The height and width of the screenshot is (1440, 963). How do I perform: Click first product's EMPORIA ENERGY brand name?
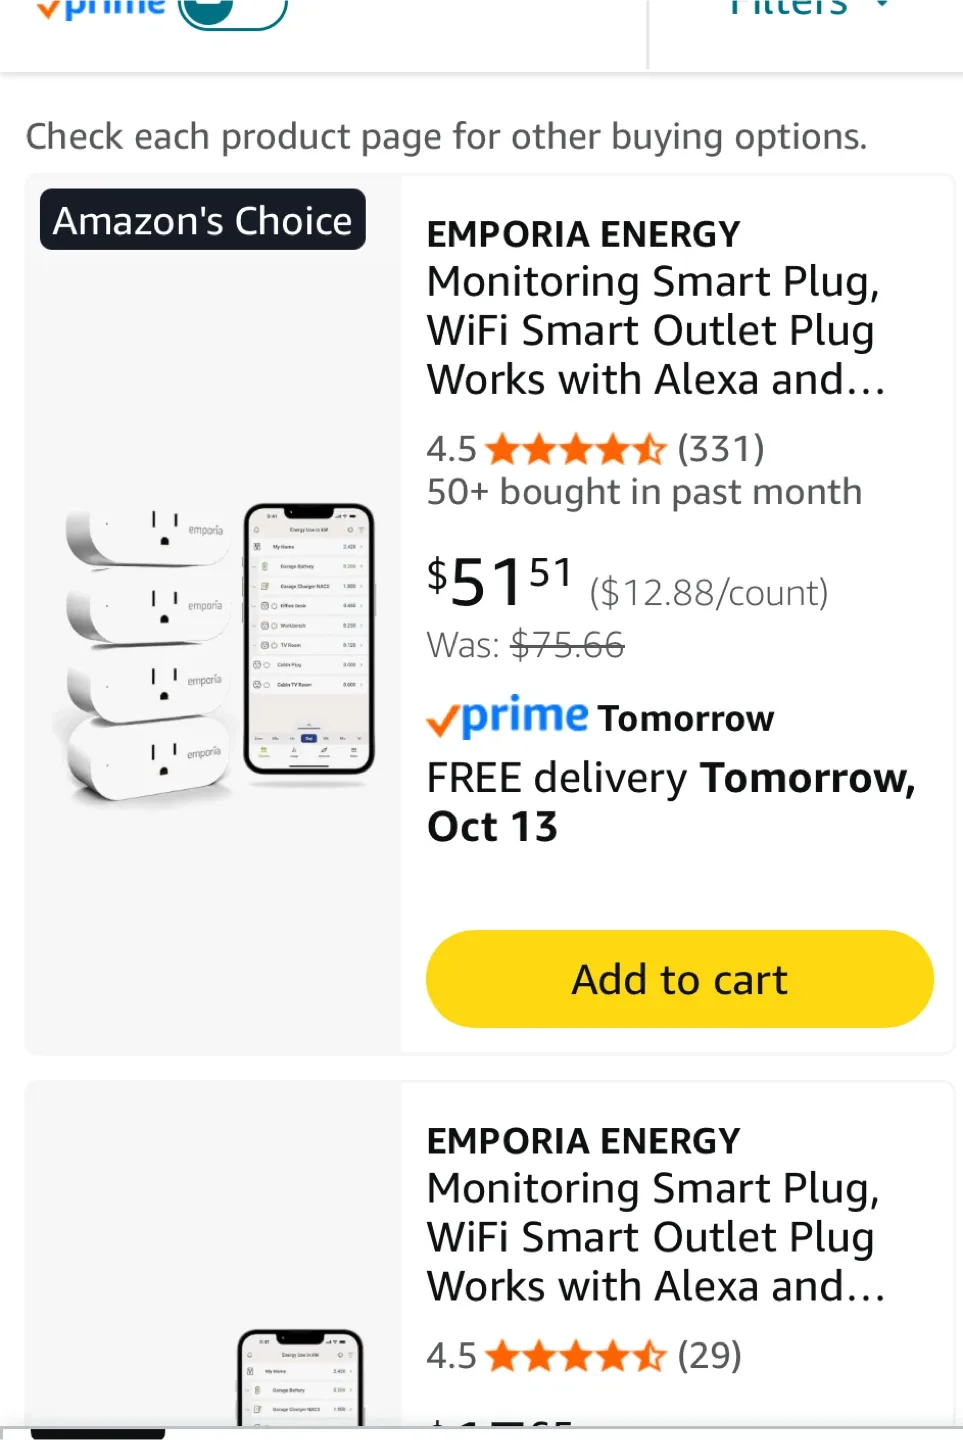tap(583, 235)
